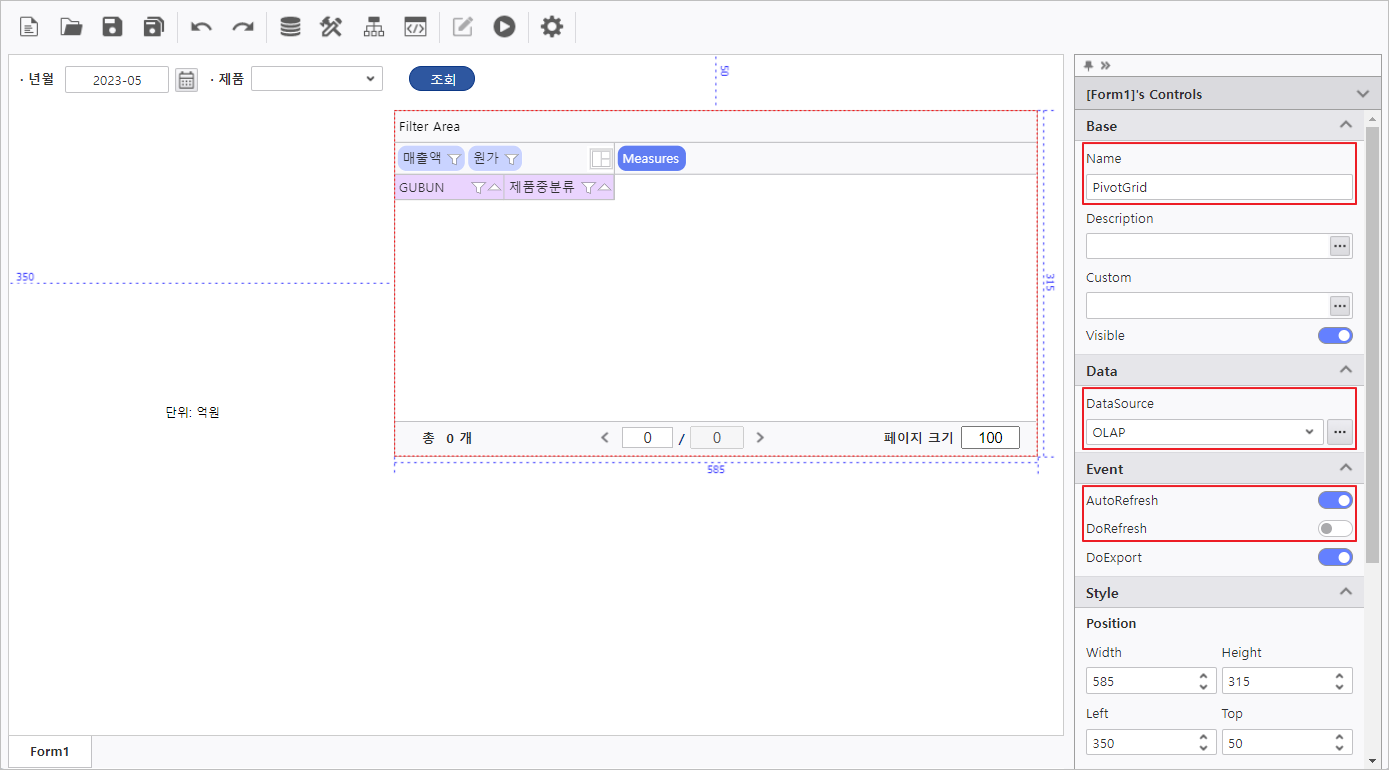
Task: Open Custom ellipsis button
Action: [x=1340, y=305]
